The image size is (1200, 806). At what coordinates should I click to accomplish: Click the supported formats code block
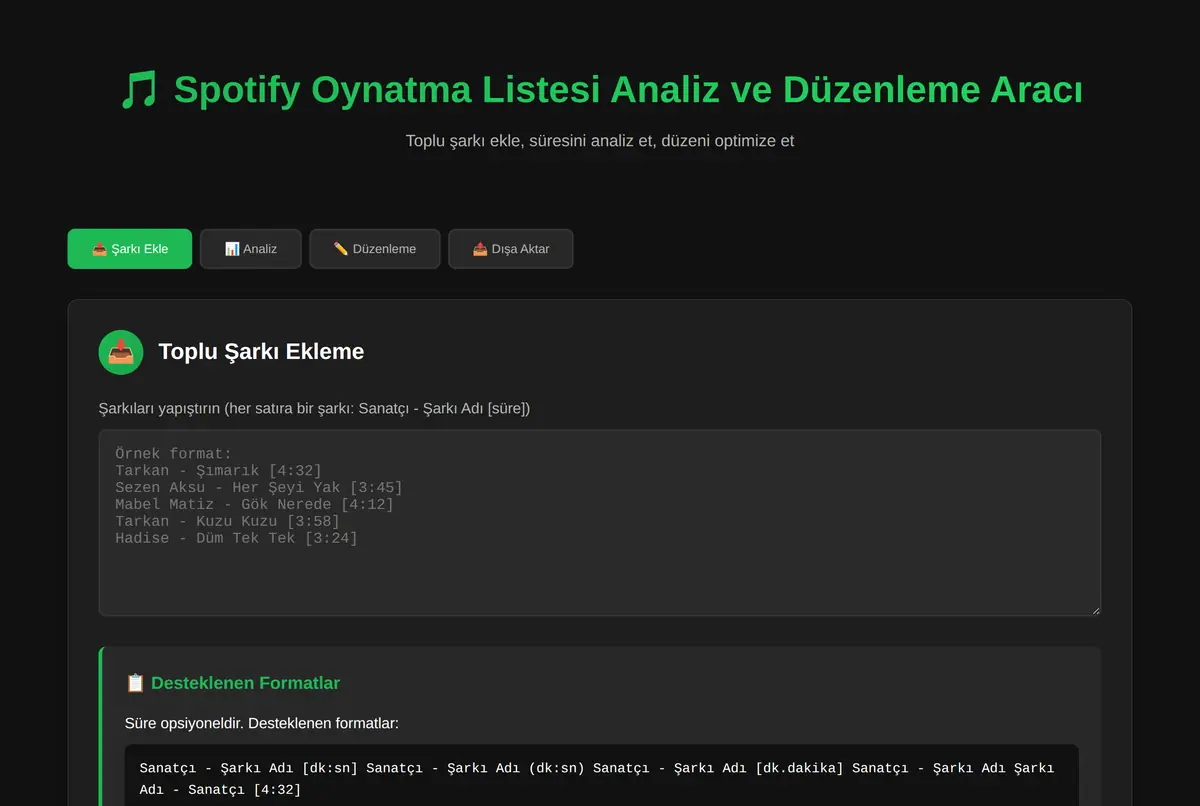click(x=602, y=775)
